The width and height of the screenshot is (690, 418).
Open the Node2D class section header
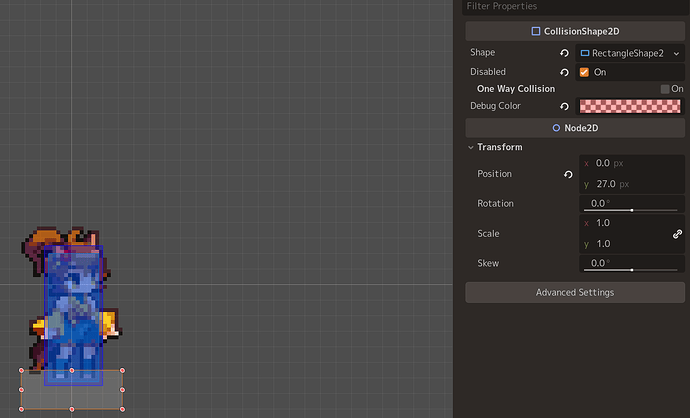[575, 128]
